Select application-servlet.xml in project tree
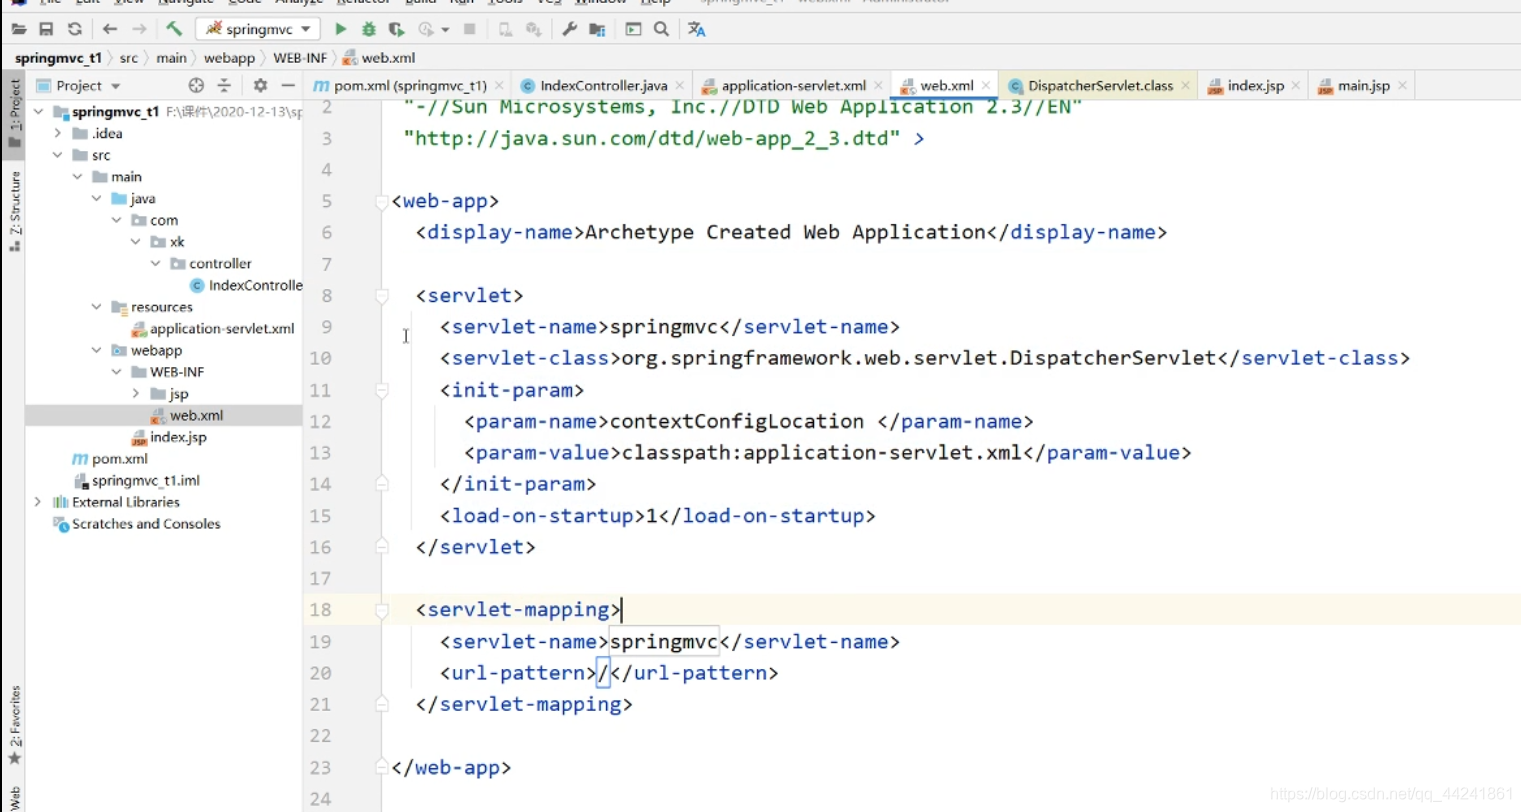The width and height of the screenshot is (1521, 812). pyautogui.click(x=213, y=329)
